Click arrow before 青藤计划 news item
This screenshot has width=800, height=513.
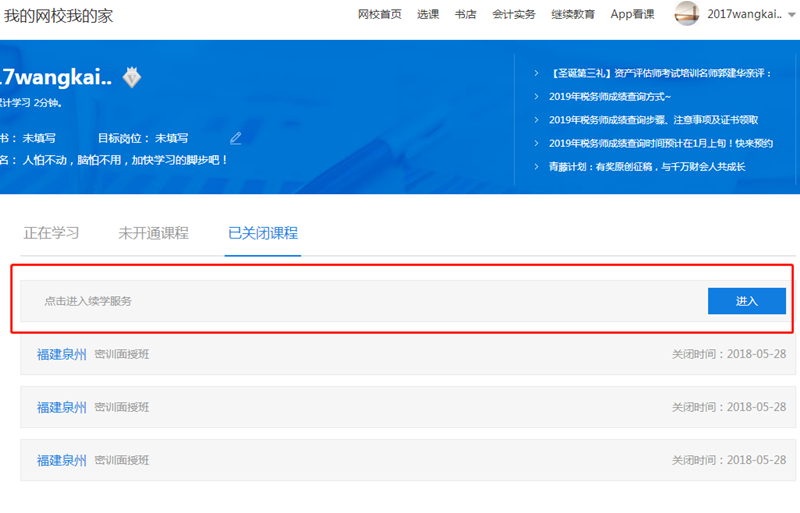coord(536,166)
